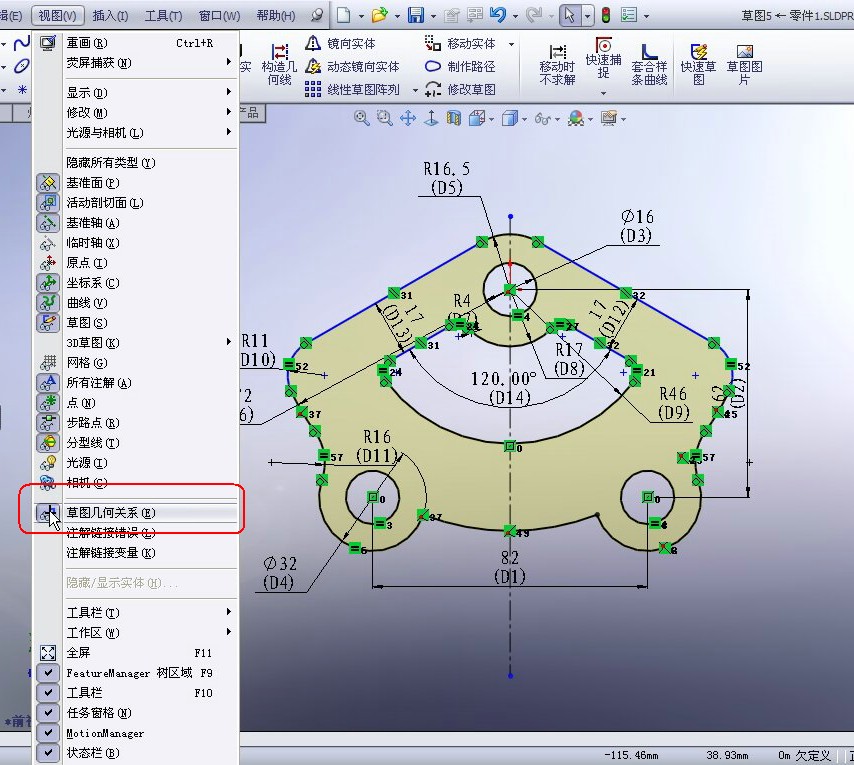Click the Save disk icon
The width and height of the screenshot is (854, 765).
416,15
